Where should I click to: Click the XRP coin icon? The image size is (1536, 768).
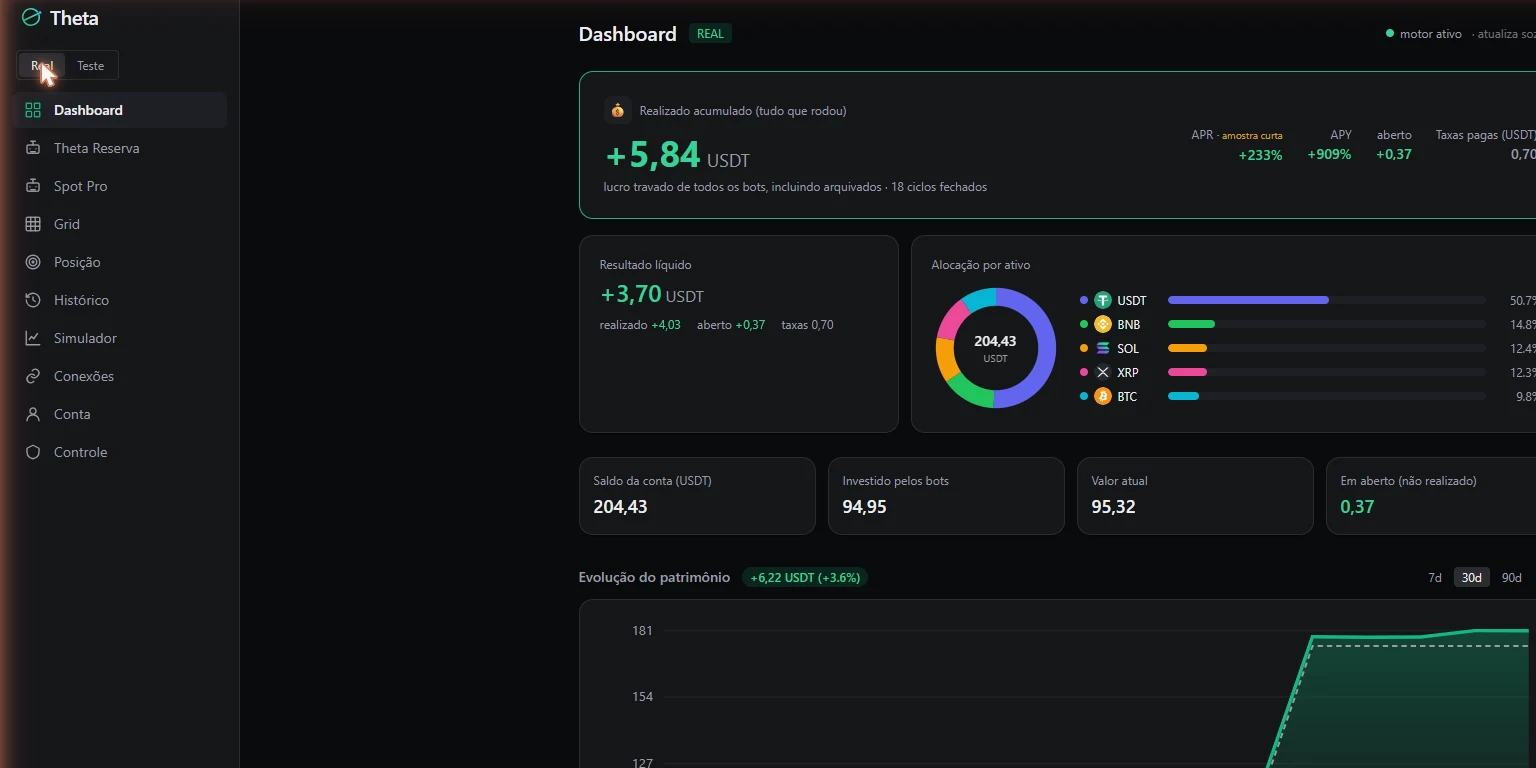[1103, 372]
